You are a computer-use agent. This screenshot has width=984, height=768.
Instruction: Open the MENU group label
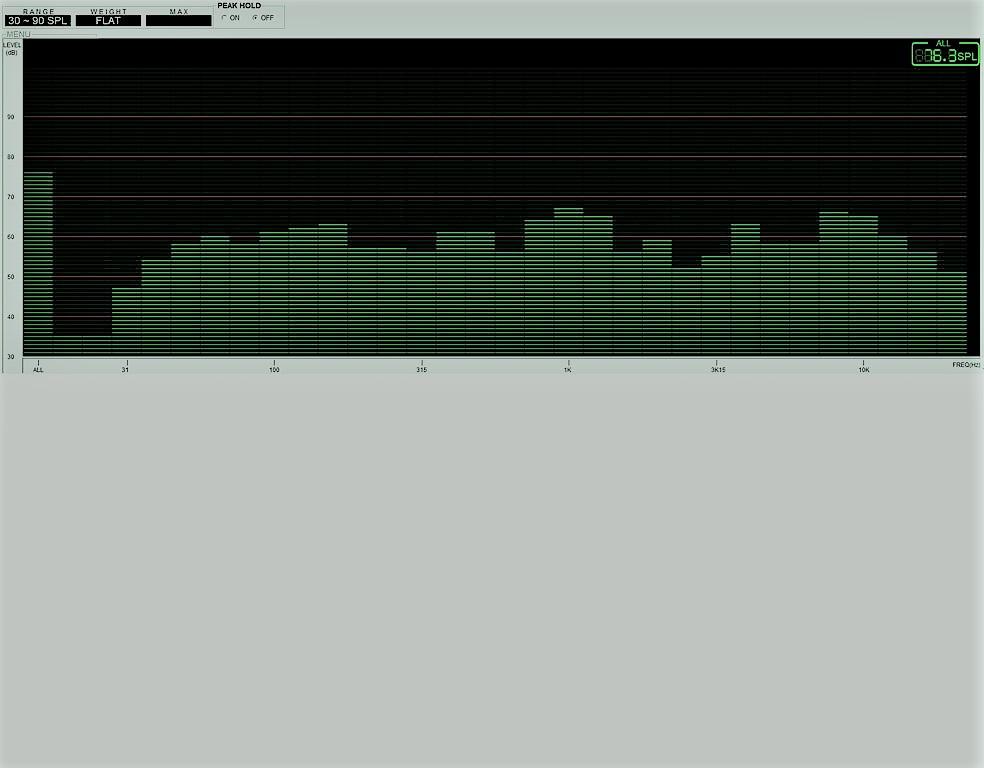tap(19, 34)
